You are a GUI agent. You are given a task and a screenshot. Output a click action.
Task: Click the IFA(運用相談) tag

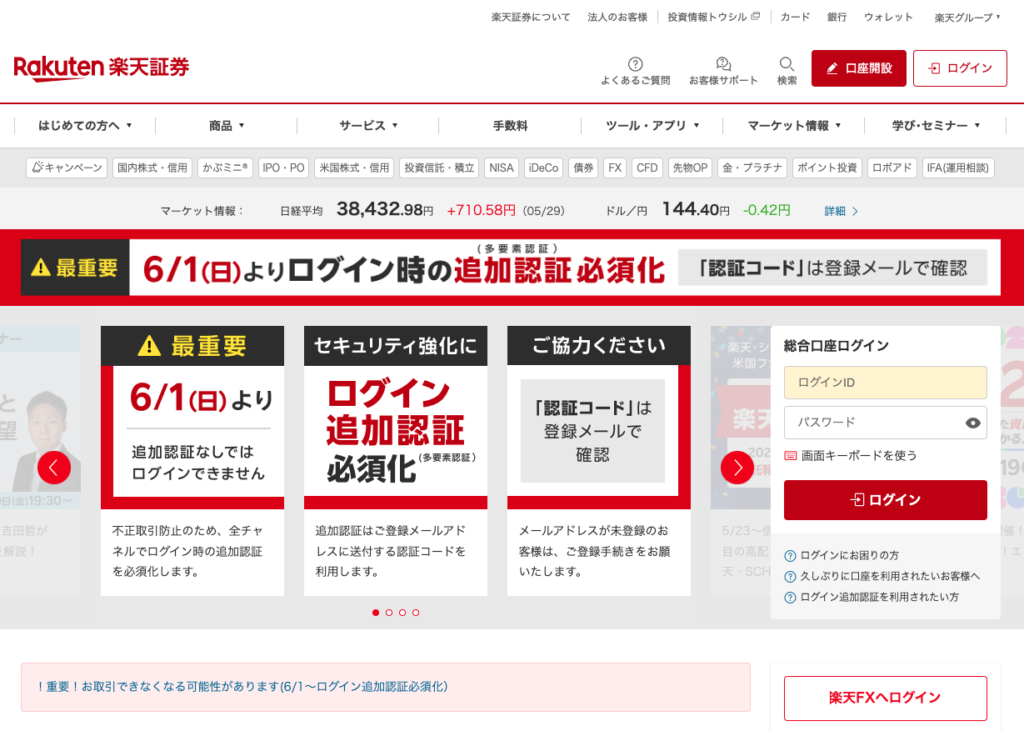tap(958, 168)
